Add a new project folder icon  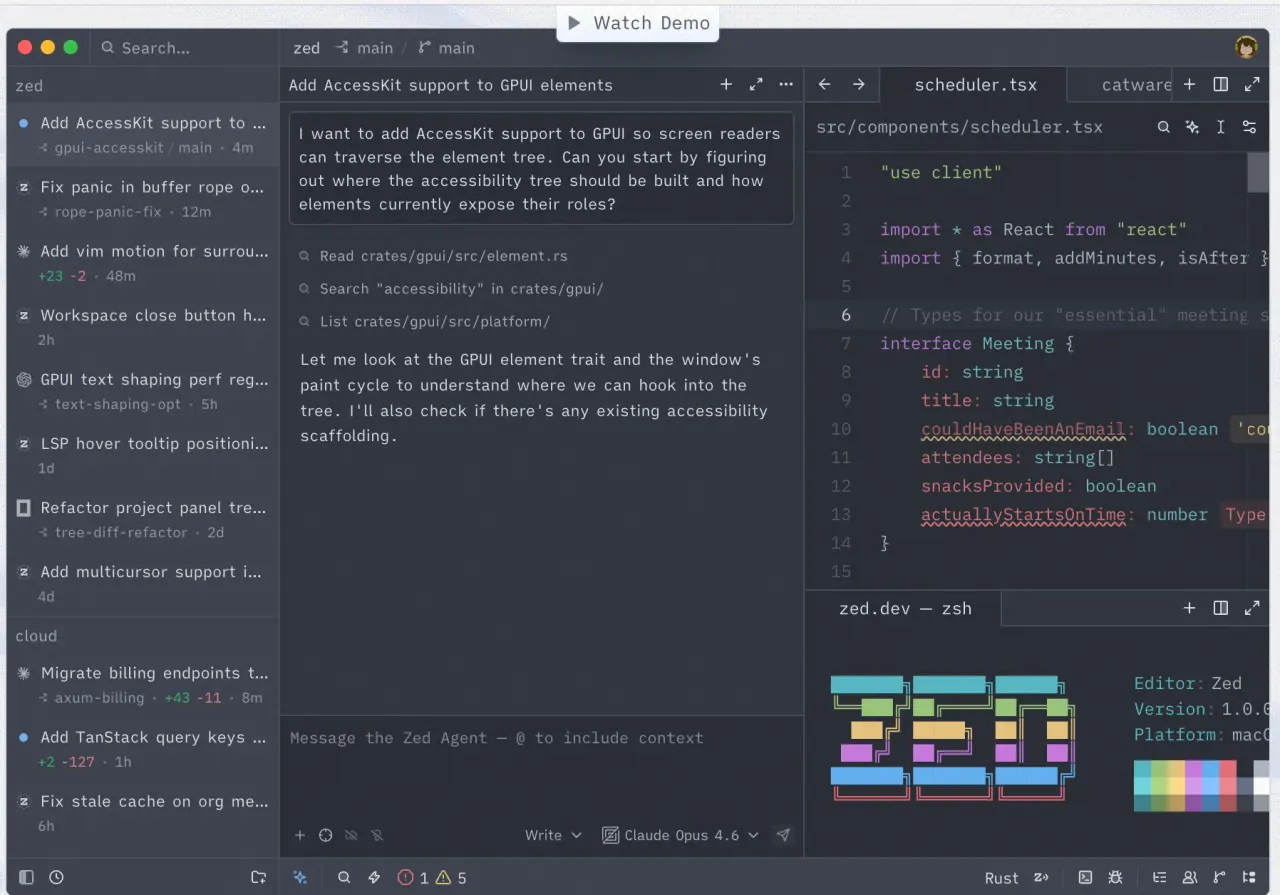tap(258, 877)
